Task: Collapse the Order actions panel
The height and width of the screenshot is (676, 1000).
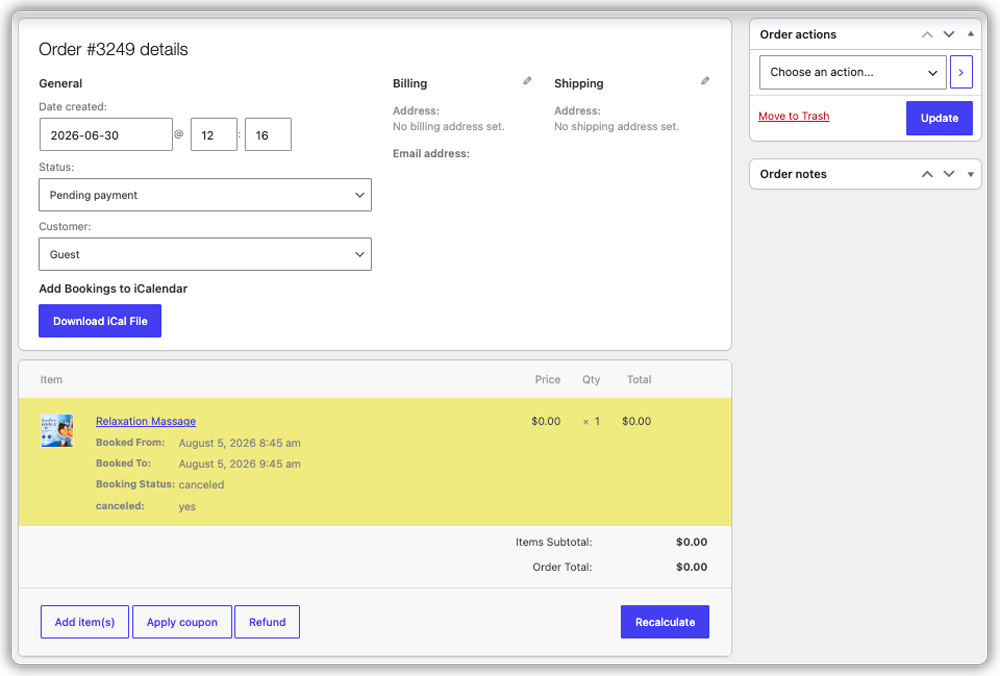Action: tap(971, 34)
